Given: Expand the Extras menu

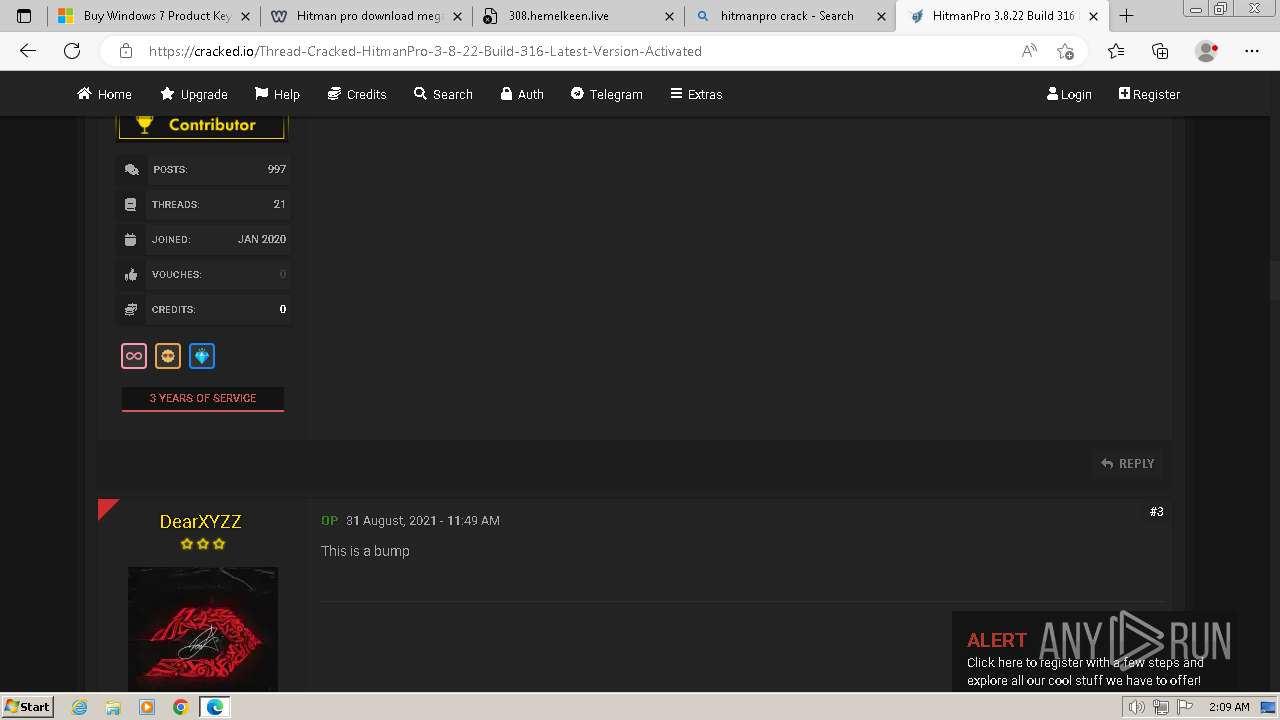Looking at the screenshot, I should 696,94.
